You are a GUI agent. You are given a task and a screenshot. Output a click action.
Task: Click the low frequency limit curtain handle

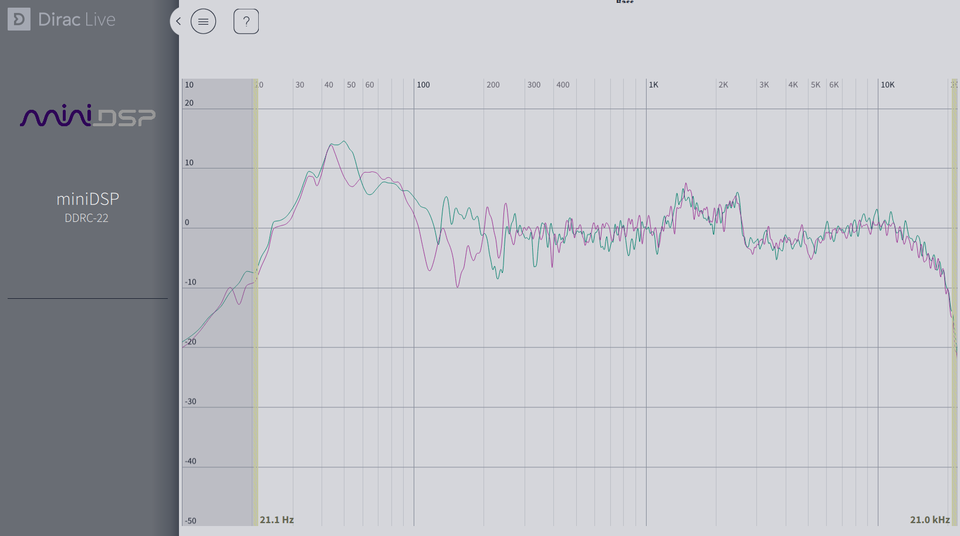(x=255, y=302)
